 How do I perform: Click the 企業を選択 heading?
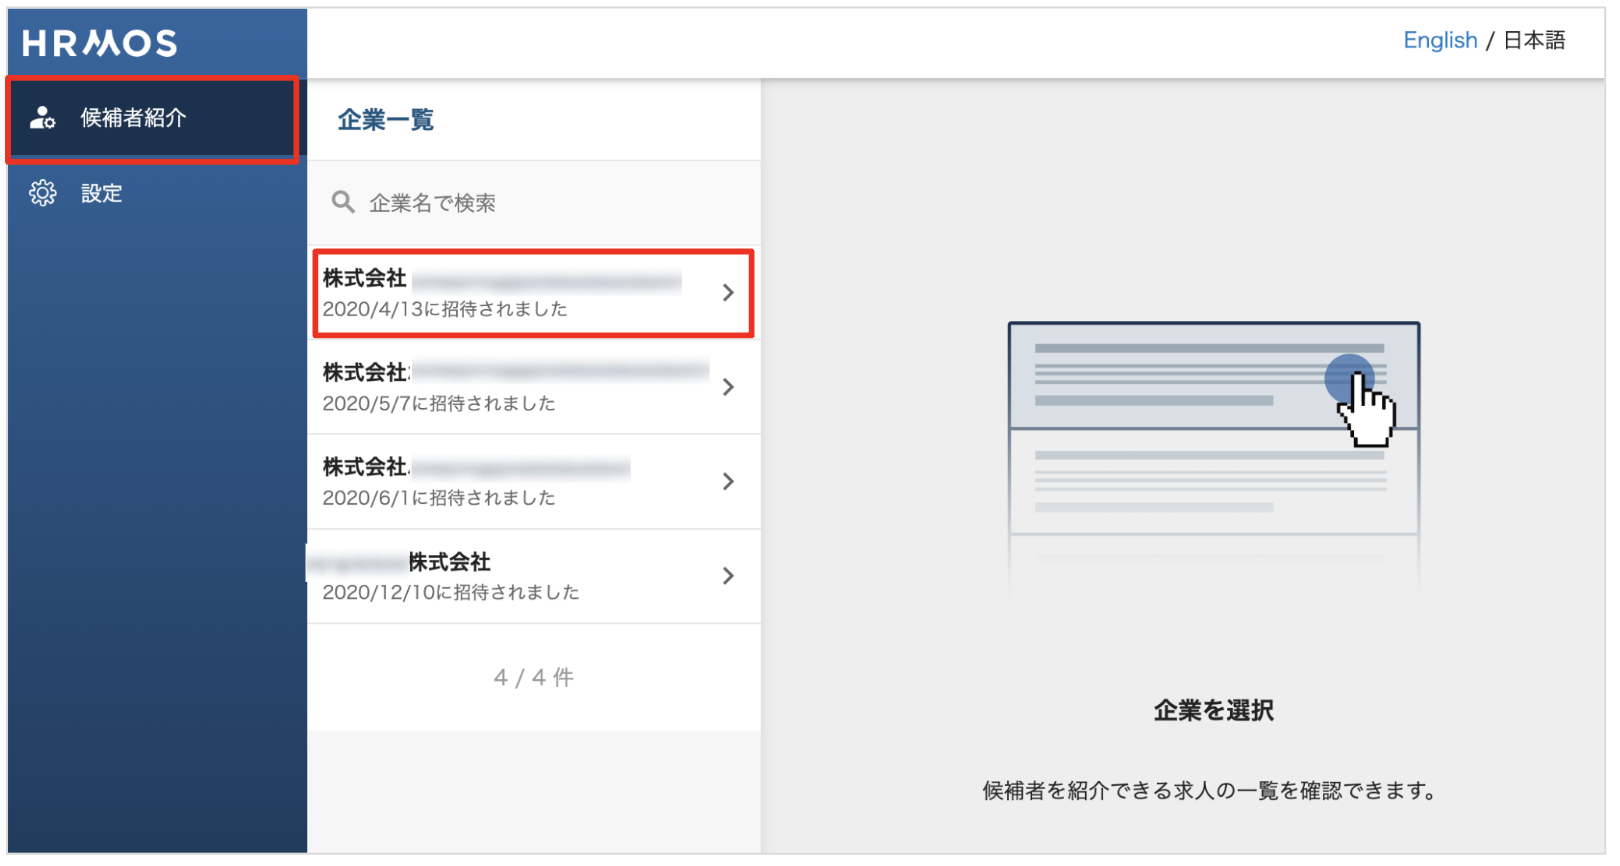tap(1213, 711)
